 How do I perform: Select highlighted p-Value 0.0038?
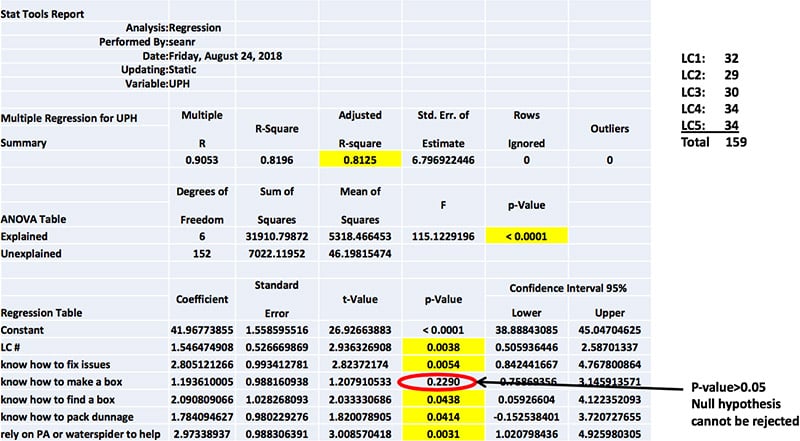point(443,348)
